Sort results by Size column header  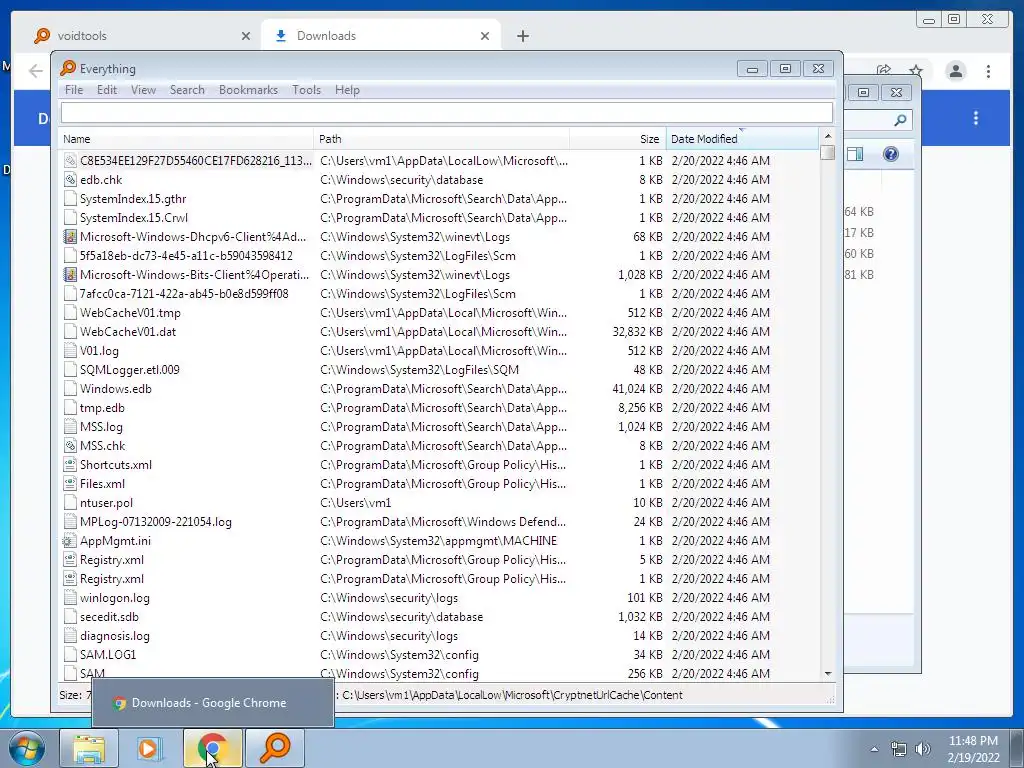(x=618, y=138)
